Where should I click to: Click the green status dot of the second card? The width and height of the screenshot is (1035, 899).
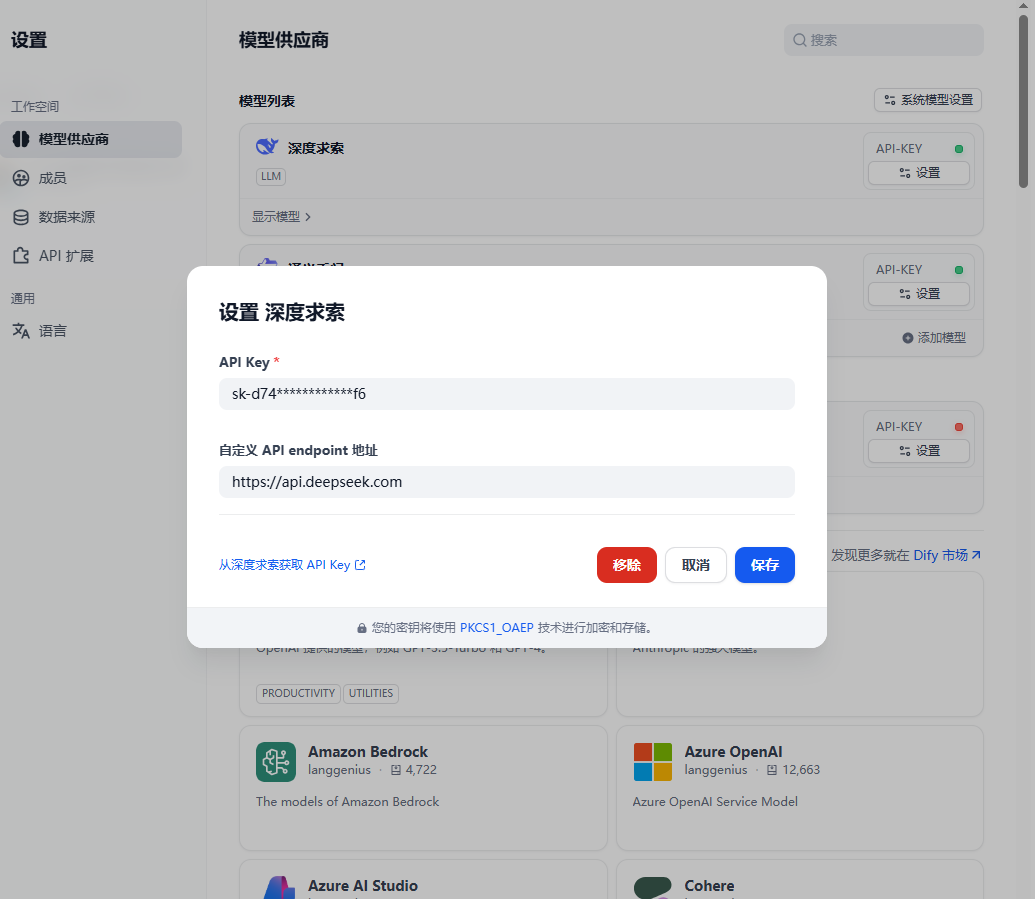point(959,270)
